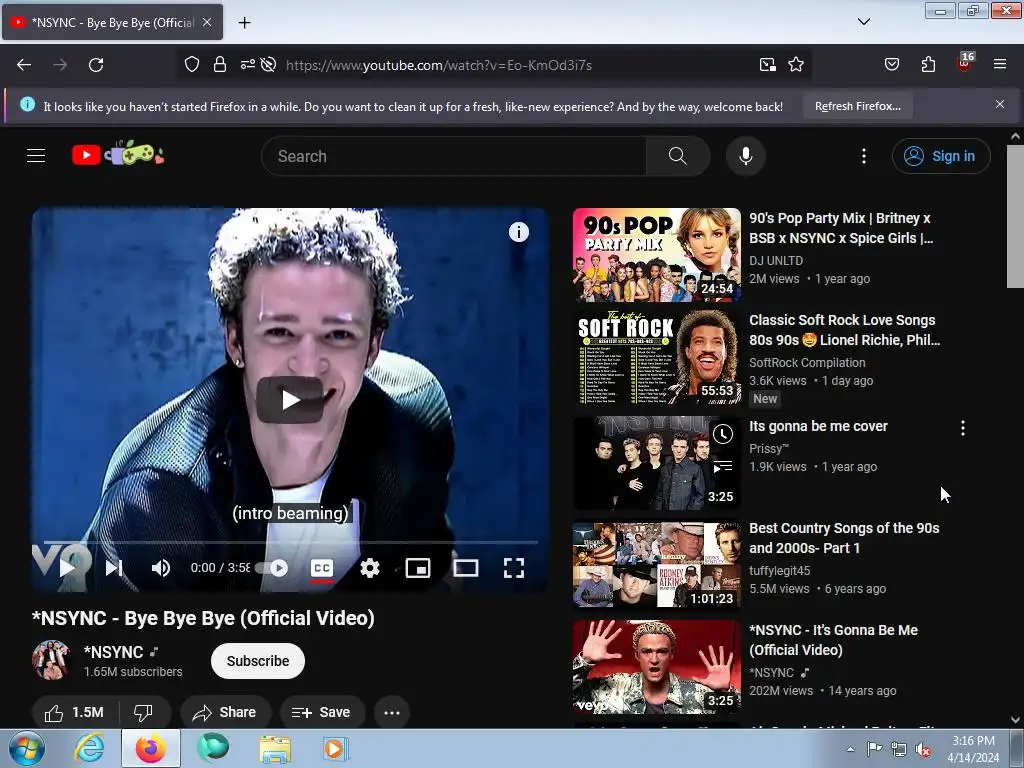Go back in Firefox
Image resolution: width=1024 pixels, height=768 pixels.
[24, 65]
